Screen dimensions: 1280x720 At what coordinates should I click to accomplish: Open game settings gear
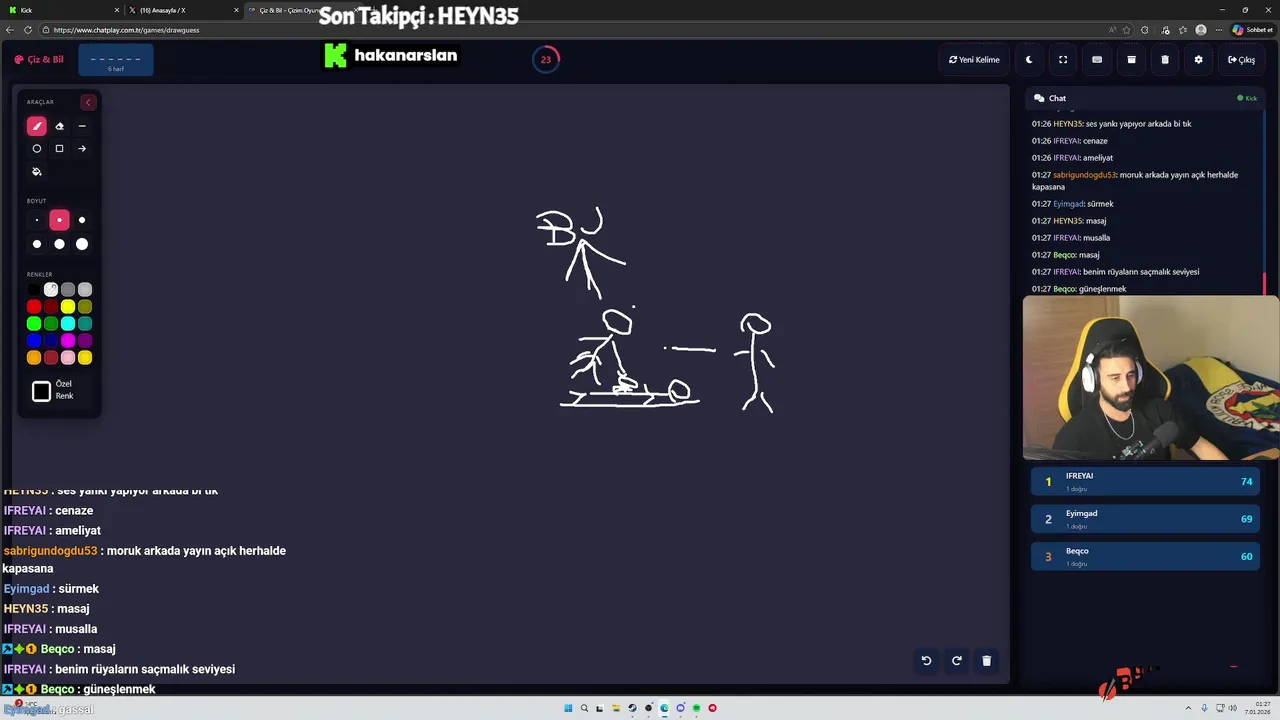pos(1199,60)
